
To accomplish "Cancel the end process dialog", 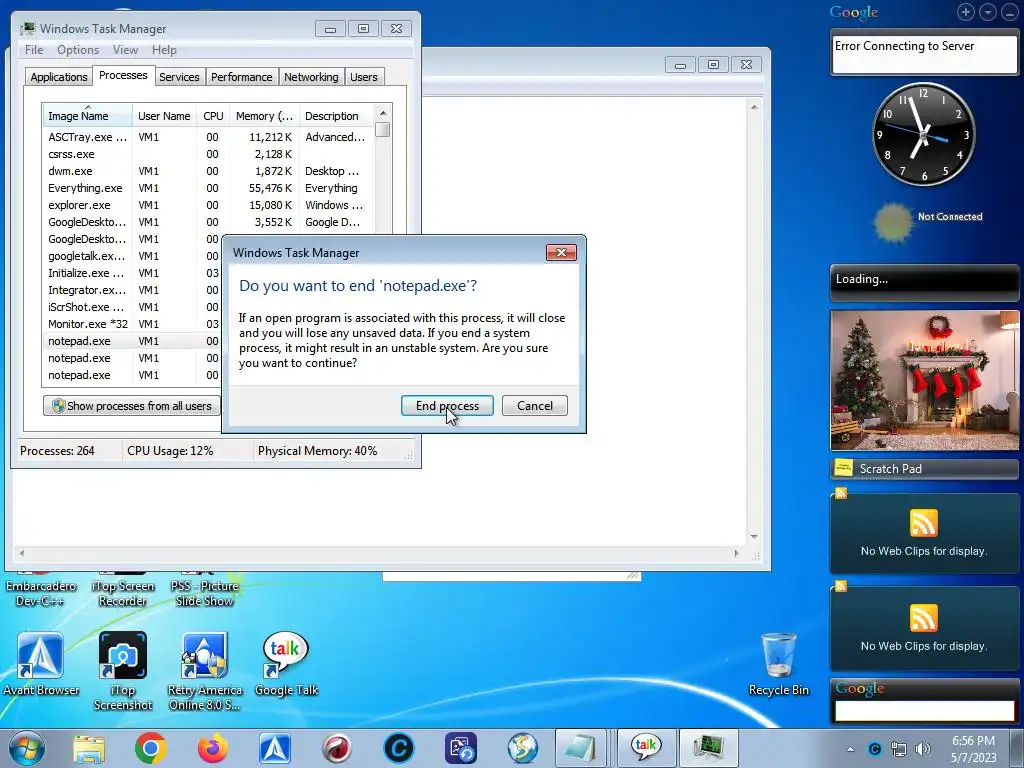I will tap(534, 406).
